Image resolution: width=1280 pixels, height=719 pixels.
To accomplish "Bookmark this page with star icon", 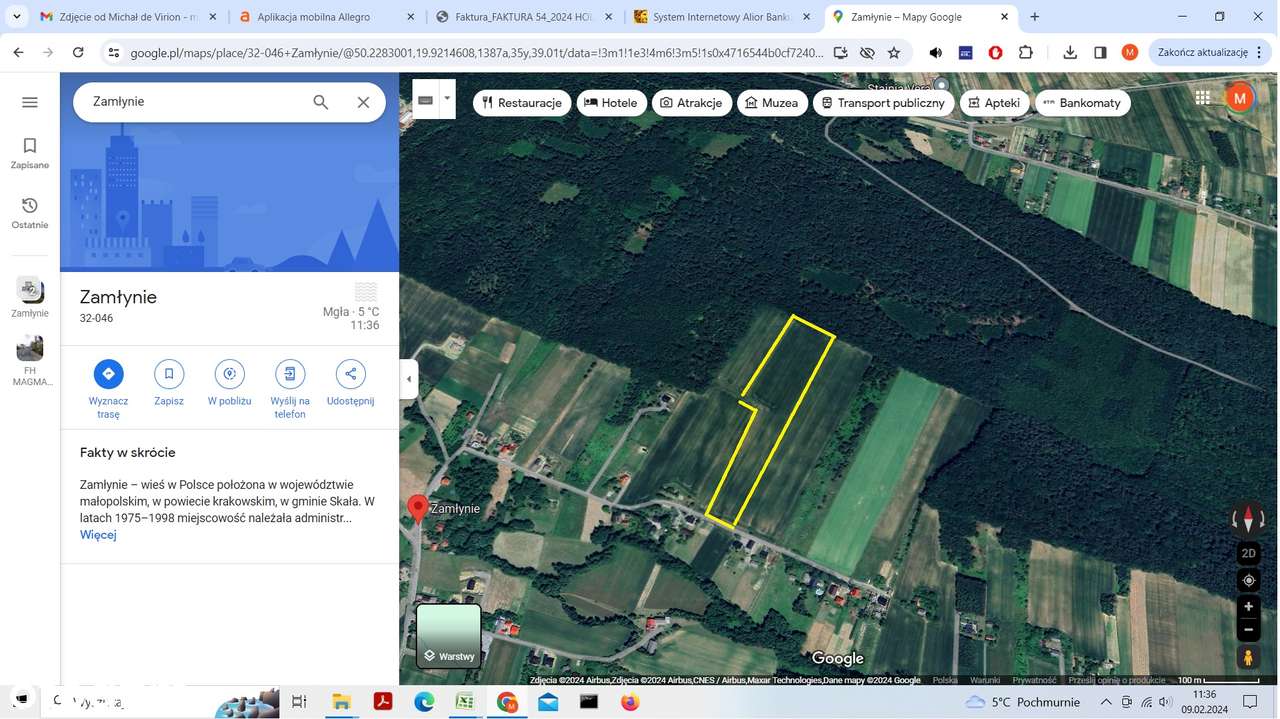I will tap(894, 53).
